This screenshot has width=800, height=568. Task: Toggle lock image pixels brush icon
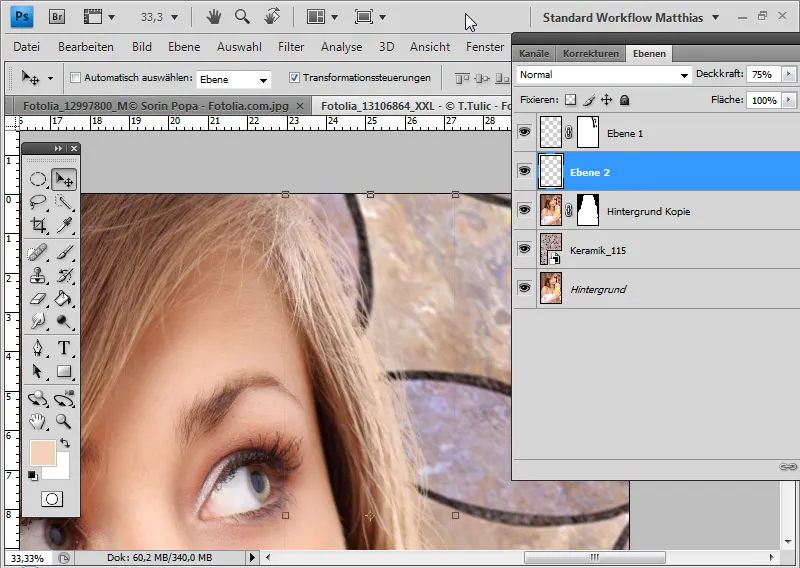[x=589, y=100]
